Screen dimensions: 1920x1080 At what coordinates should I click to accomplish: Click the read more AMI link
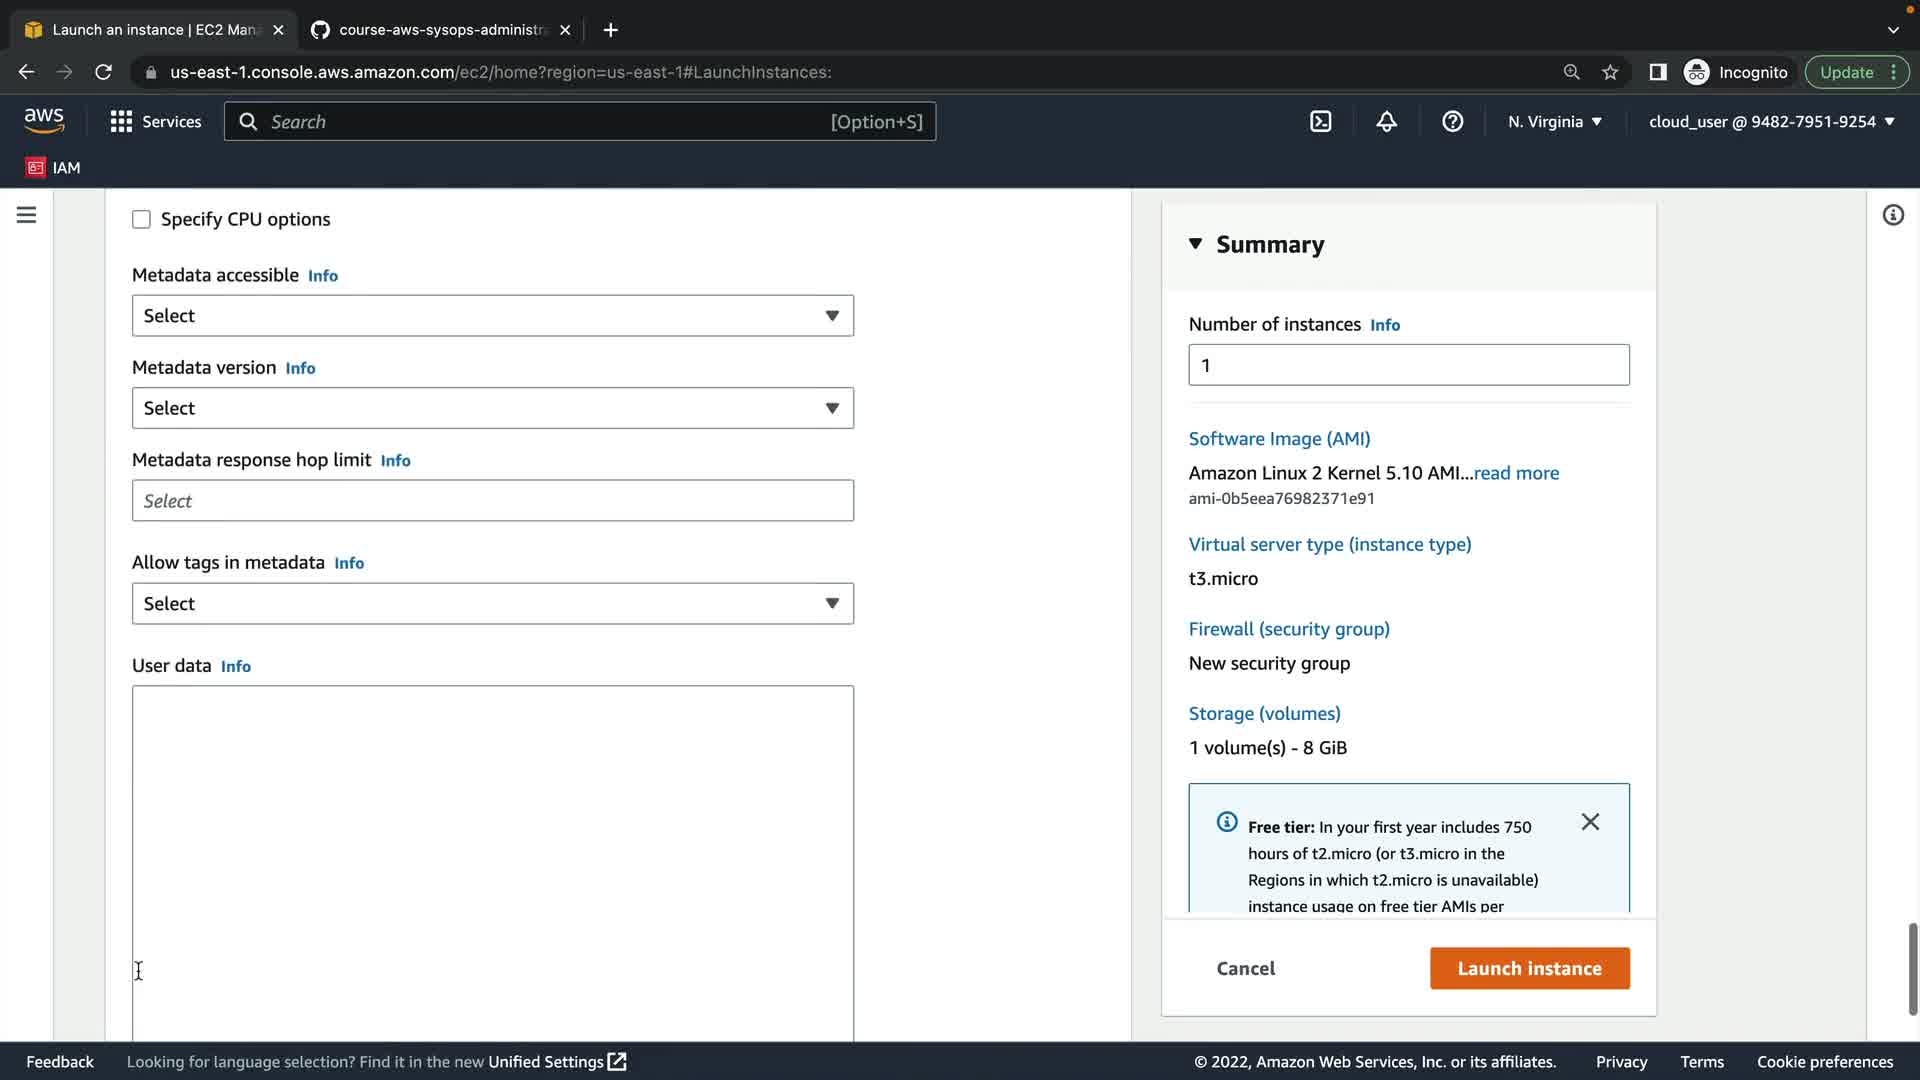pyautogui.click(x=1516, y=473)
